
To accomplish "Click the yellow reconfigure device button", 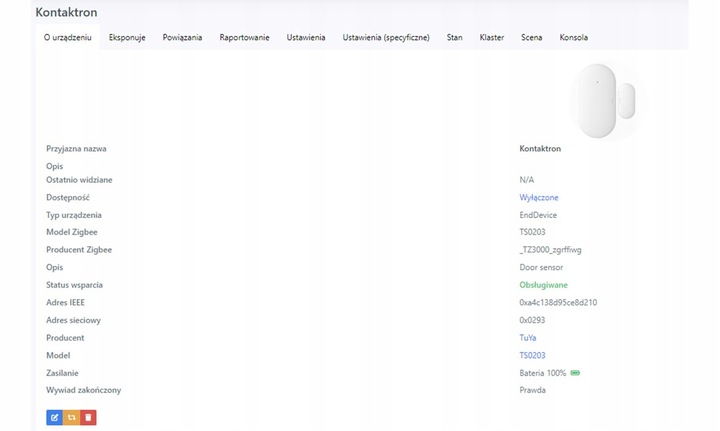I will tap(71, 417).
